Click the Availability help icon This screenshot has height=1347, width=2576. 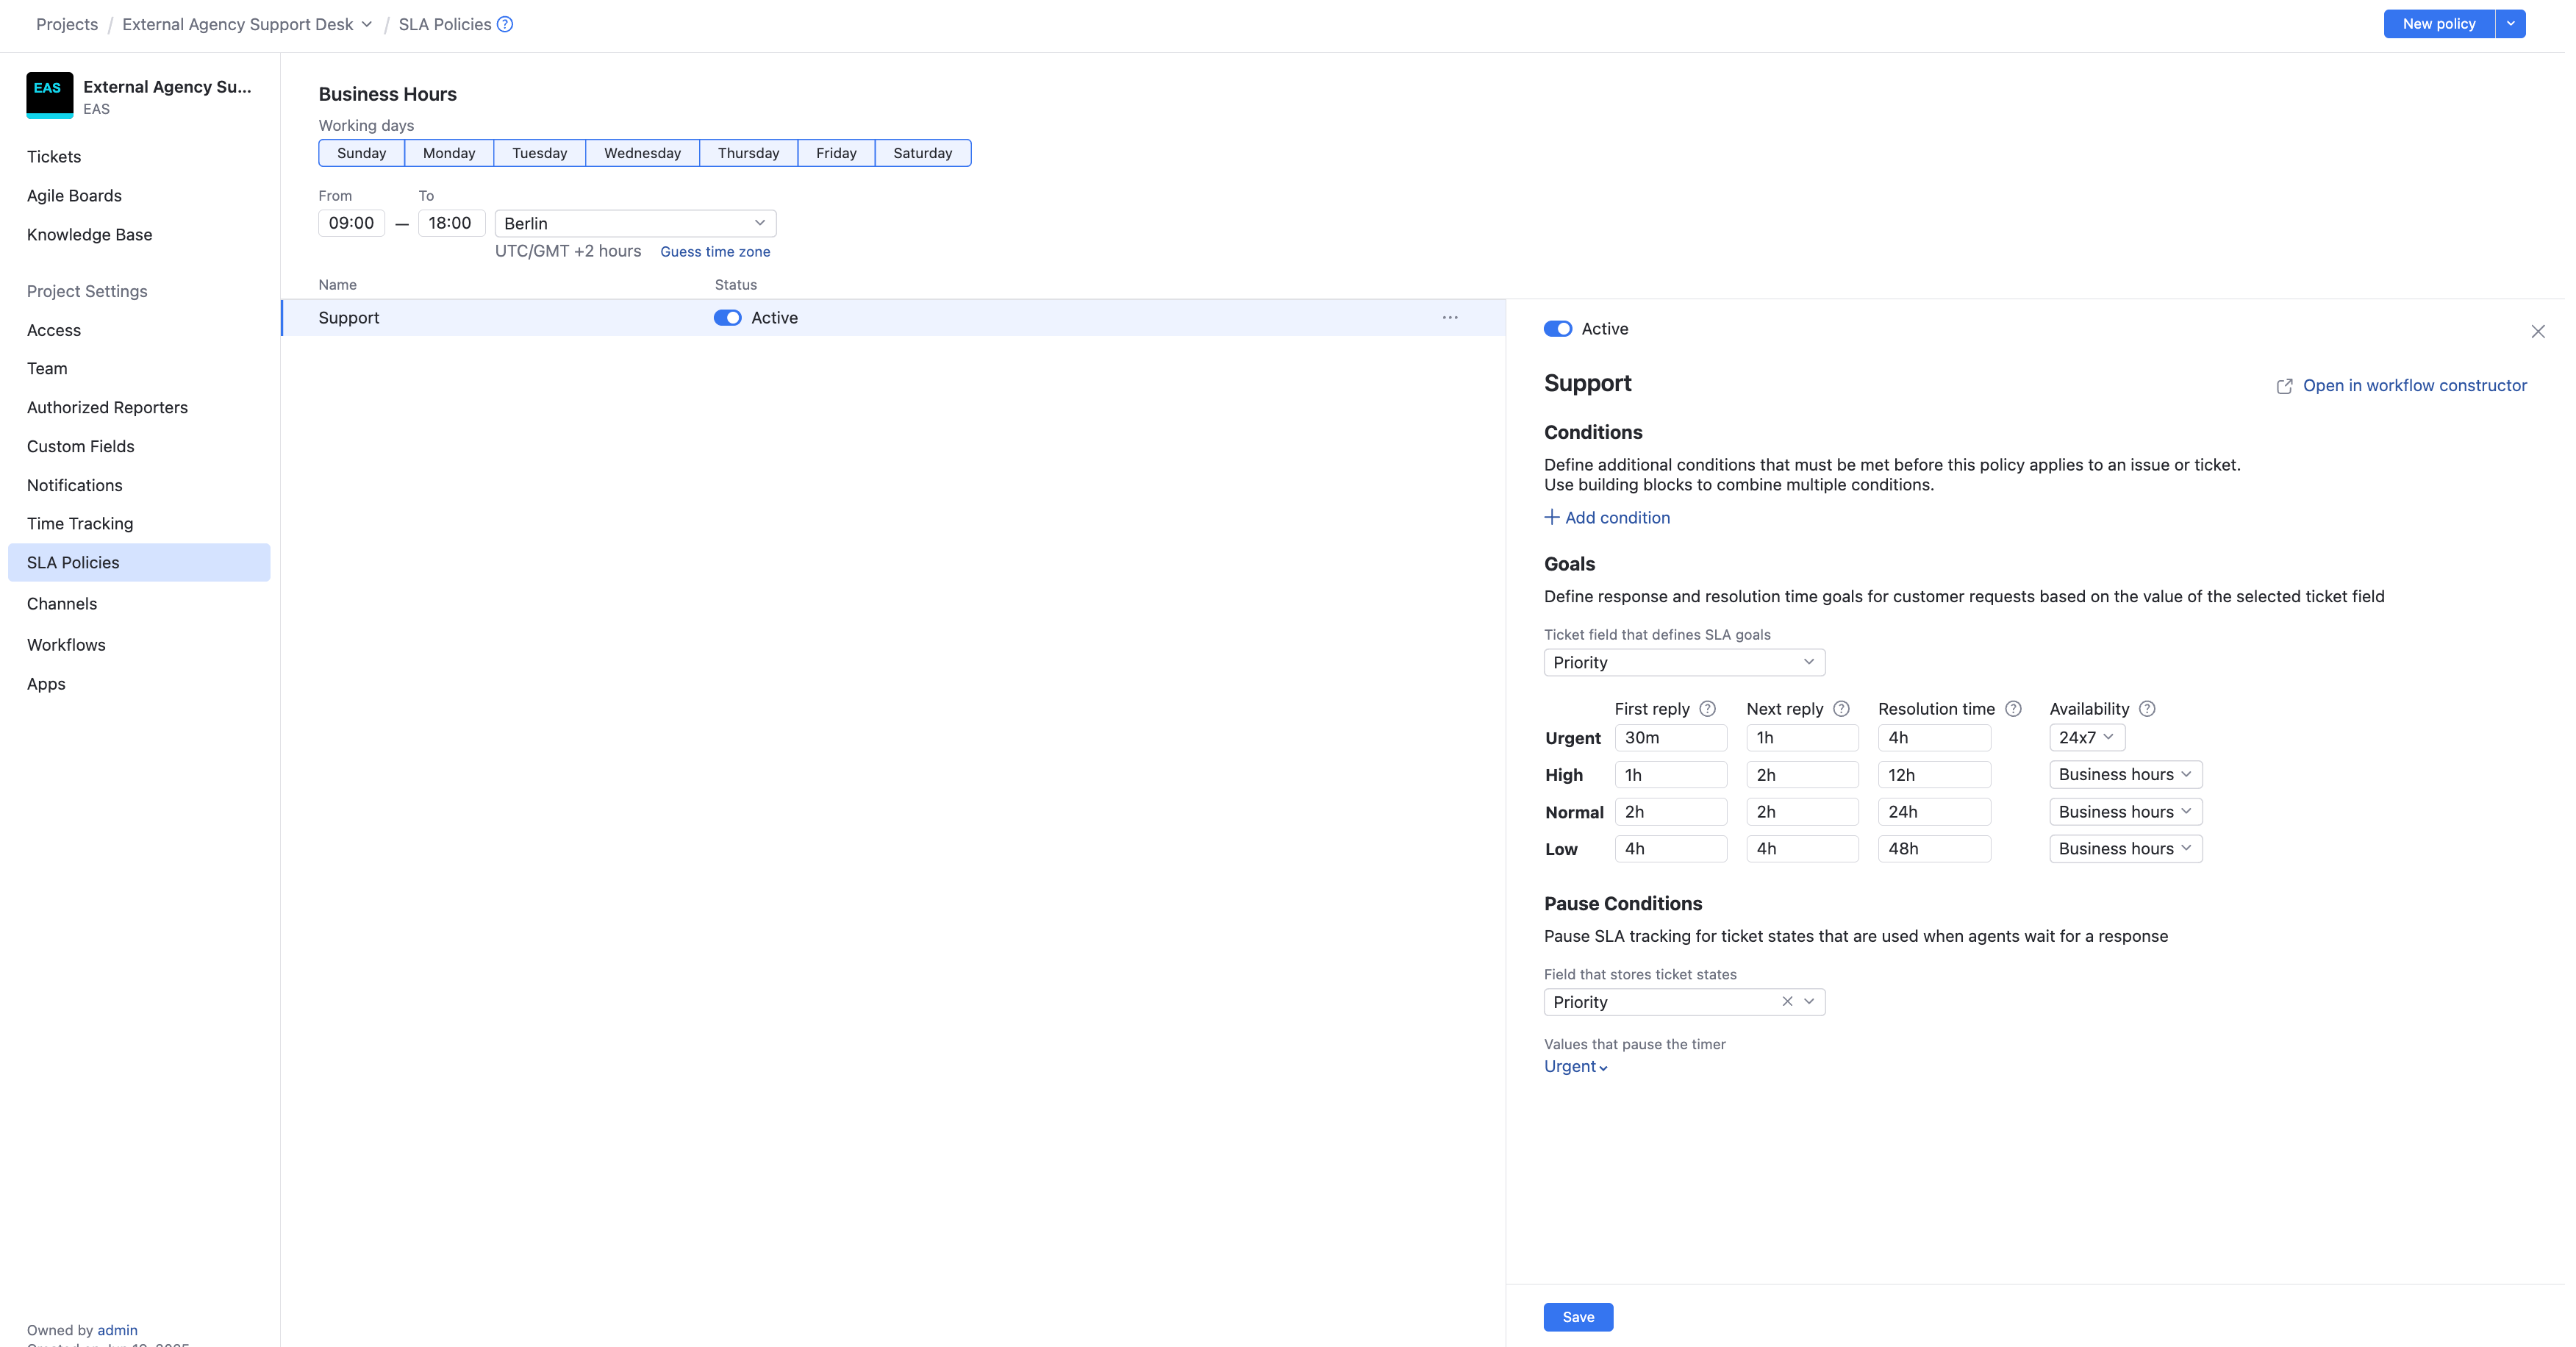click(2147, 709)
